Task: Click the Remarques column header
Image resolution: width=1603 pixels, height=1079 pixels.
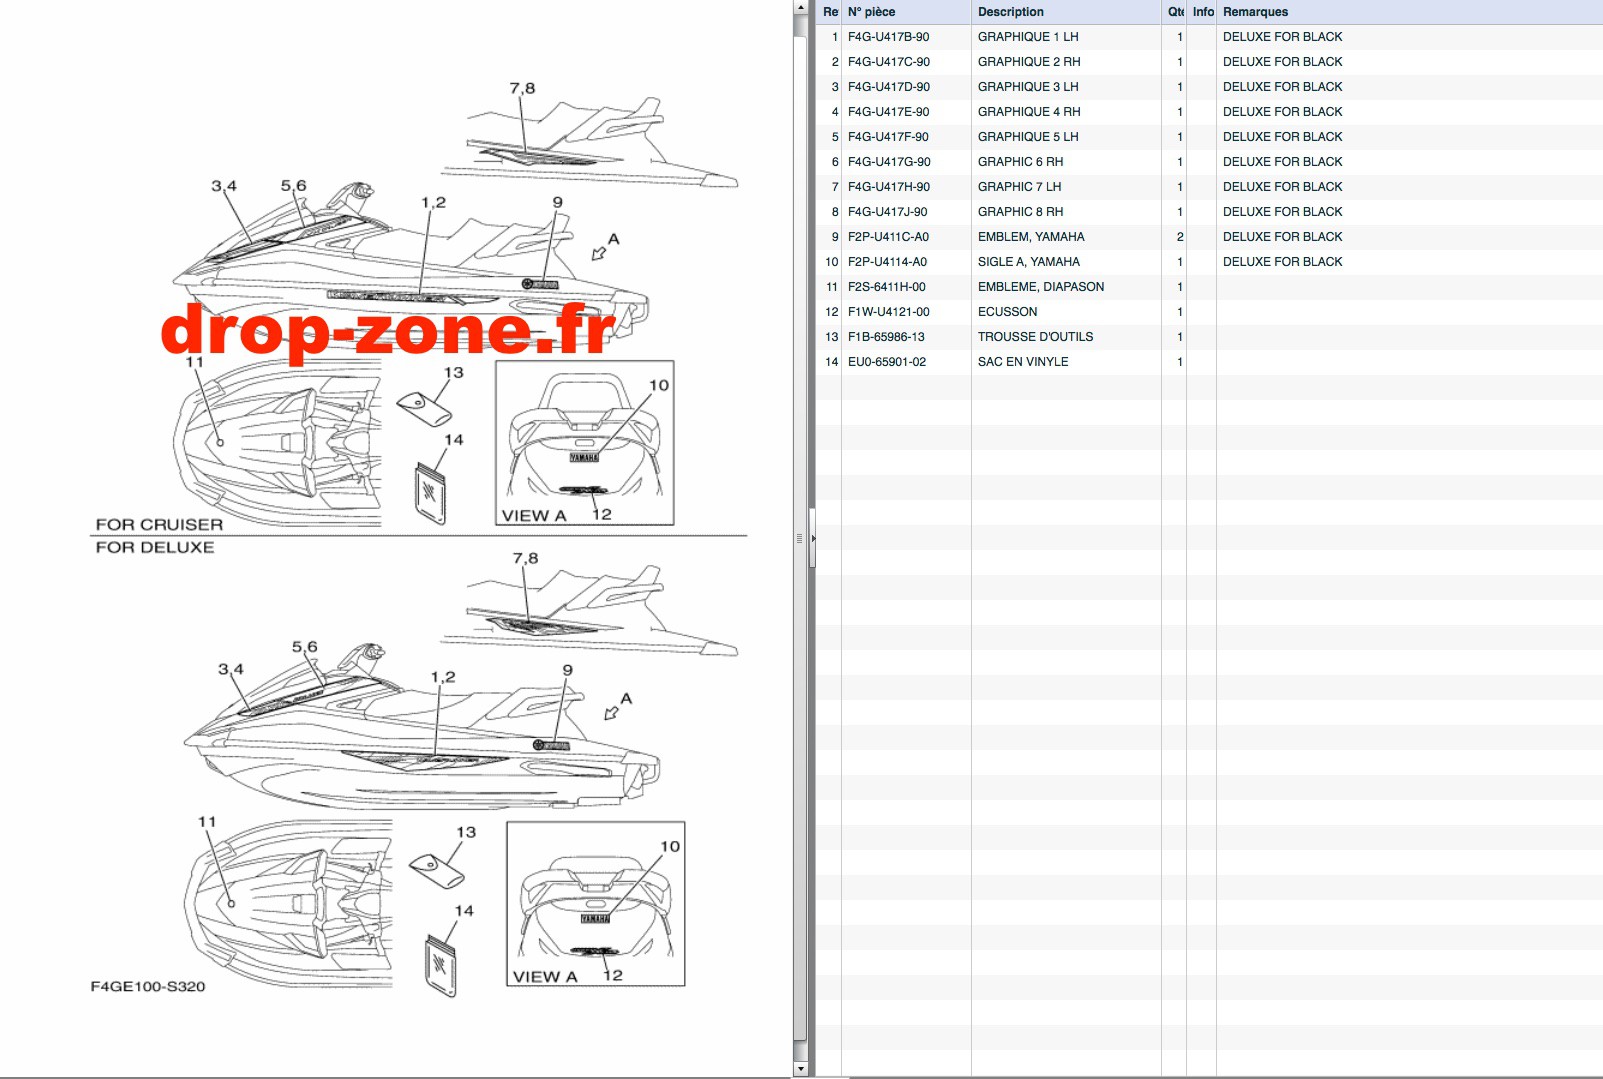Action: point(1409,12)
